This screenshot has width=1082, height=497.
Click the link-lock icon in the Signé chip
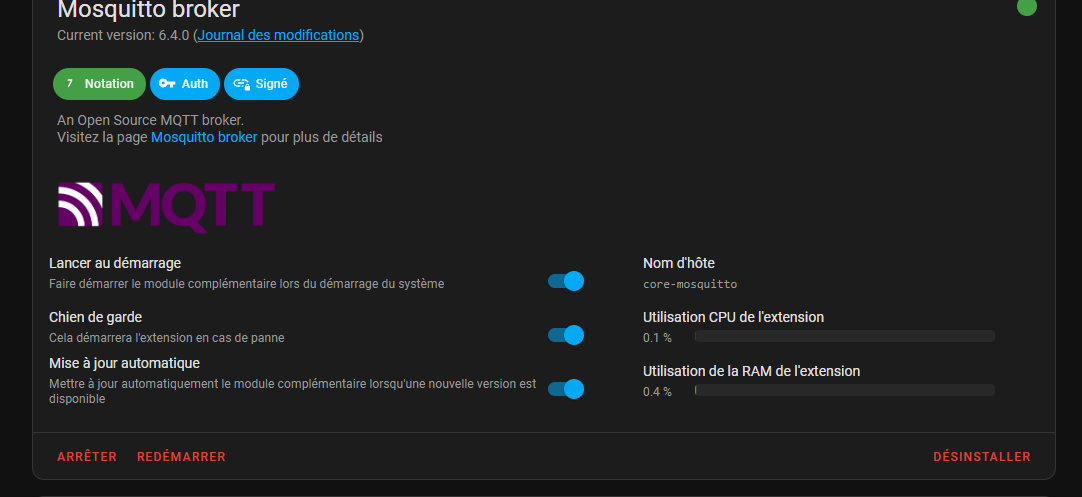[x=242, y=84]
